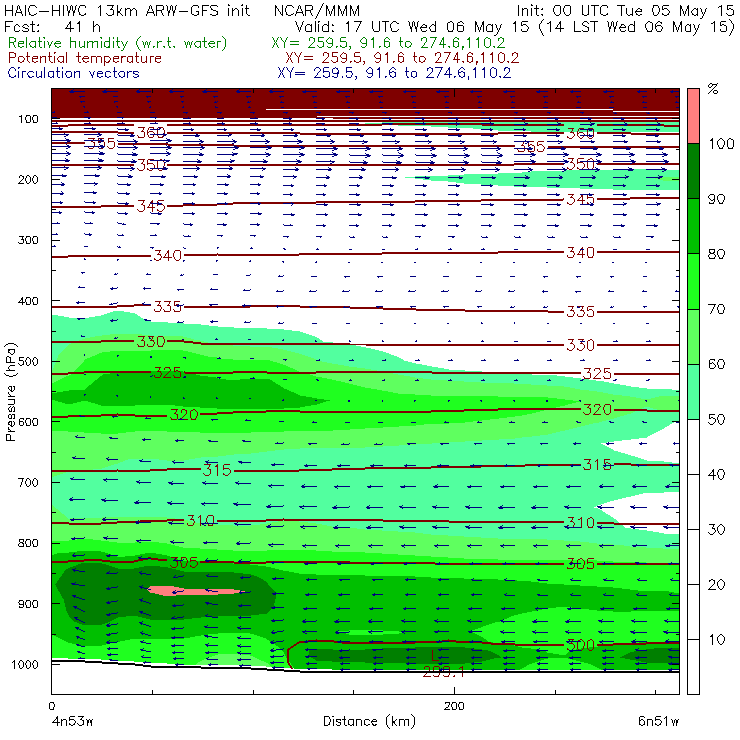
Task: Click the blue 'Circulation vectors' legend label
Action: 73,73
